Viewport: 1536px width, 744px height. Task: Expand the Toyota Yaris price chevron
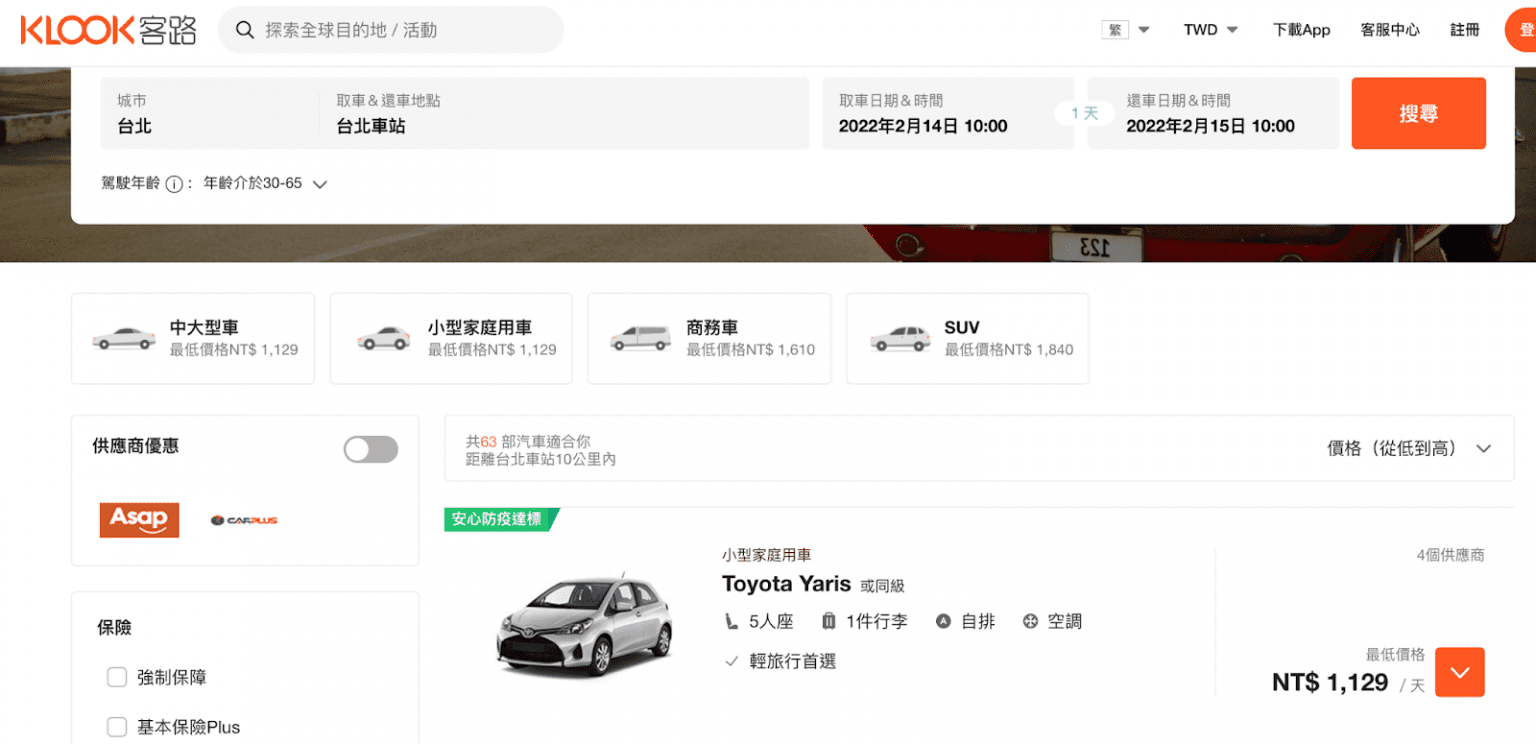(x=1459, y=672)
